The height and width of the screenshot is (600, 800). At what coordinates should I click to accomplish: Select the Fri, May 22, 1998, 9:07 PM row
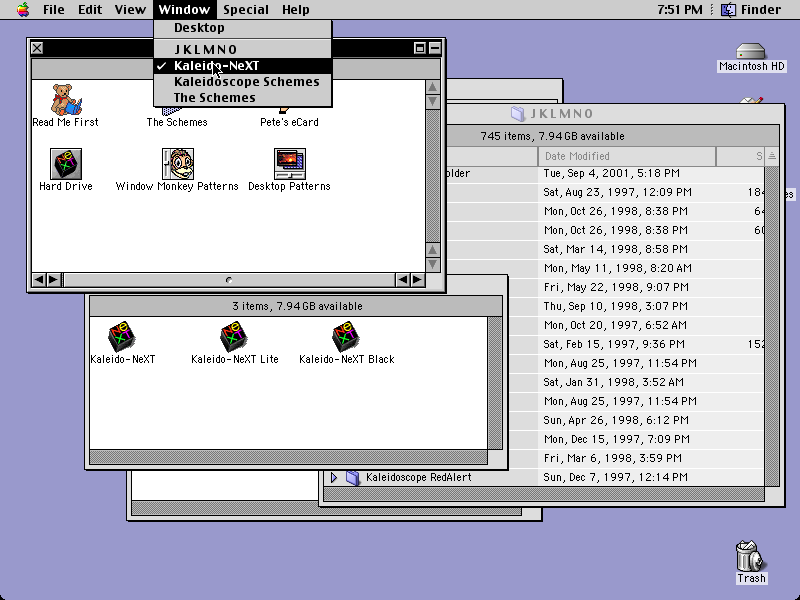tap(636, 287)
